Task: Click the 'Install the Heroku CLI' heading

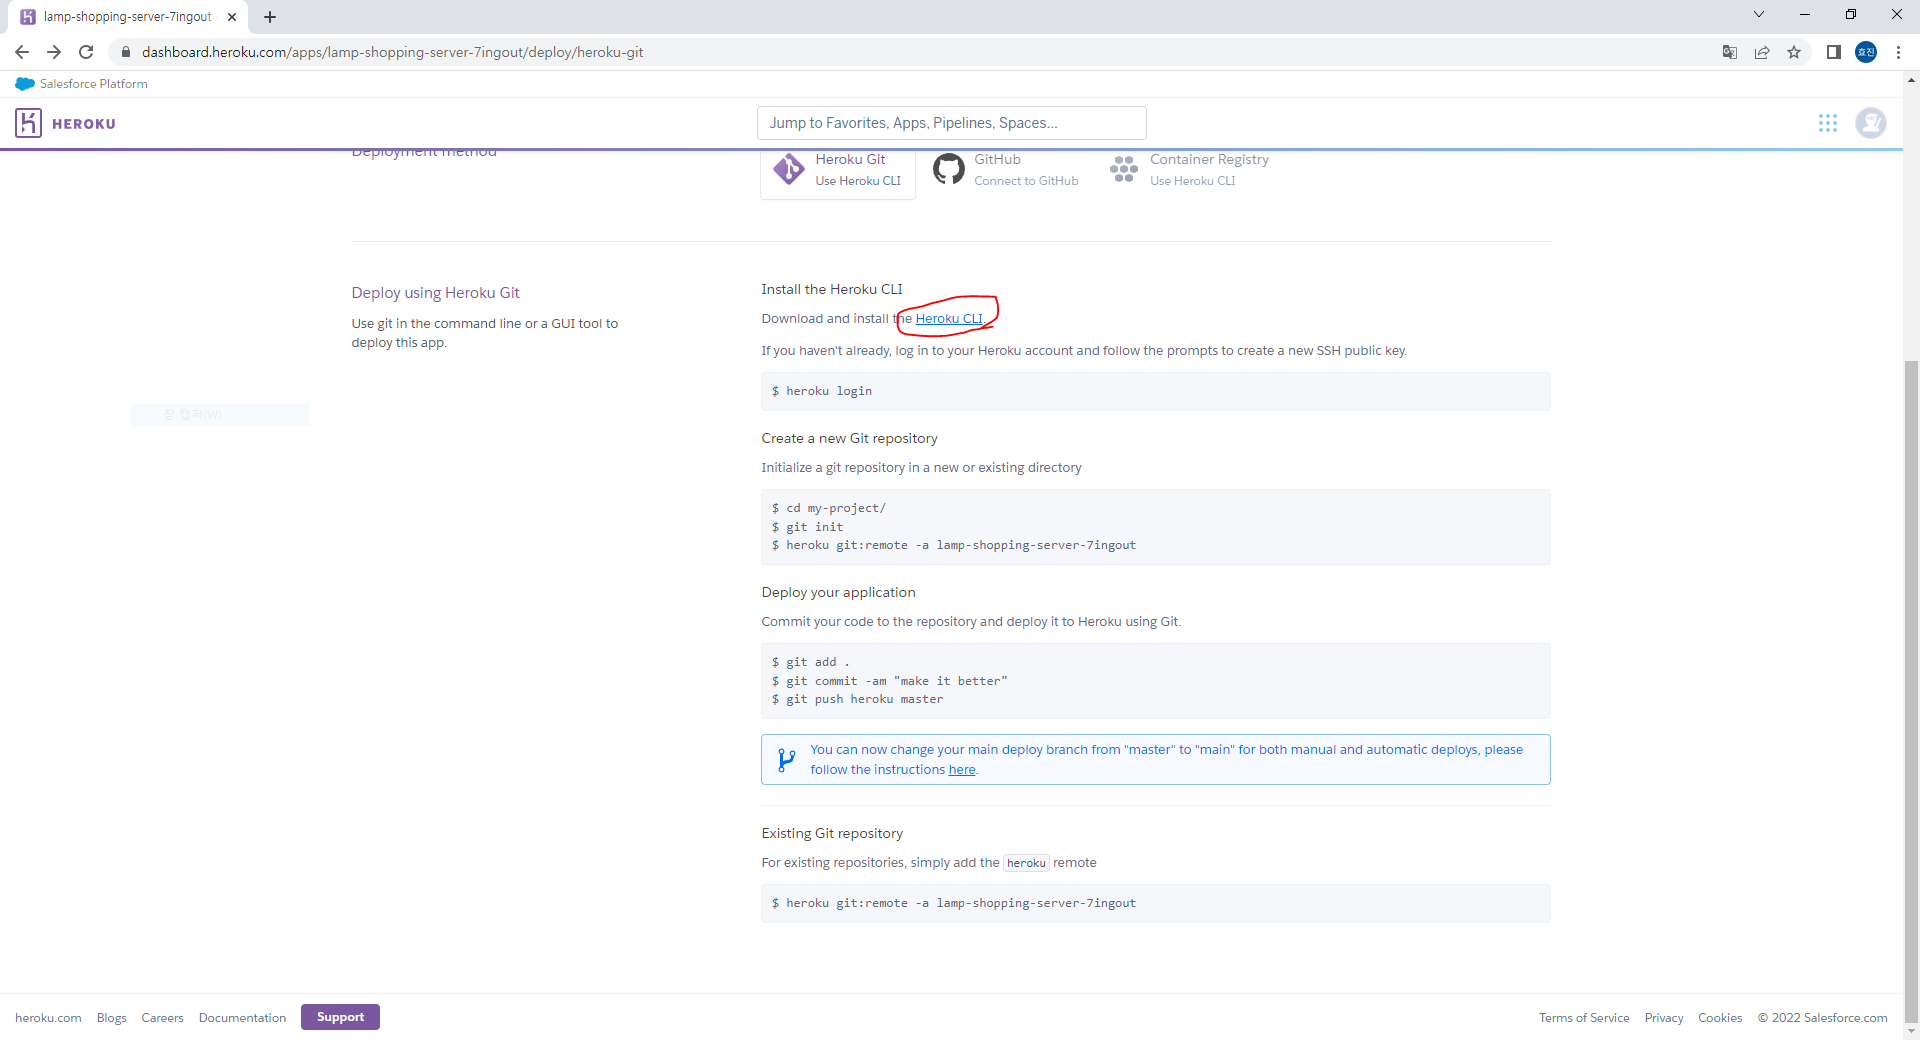Action: (832, 289)
